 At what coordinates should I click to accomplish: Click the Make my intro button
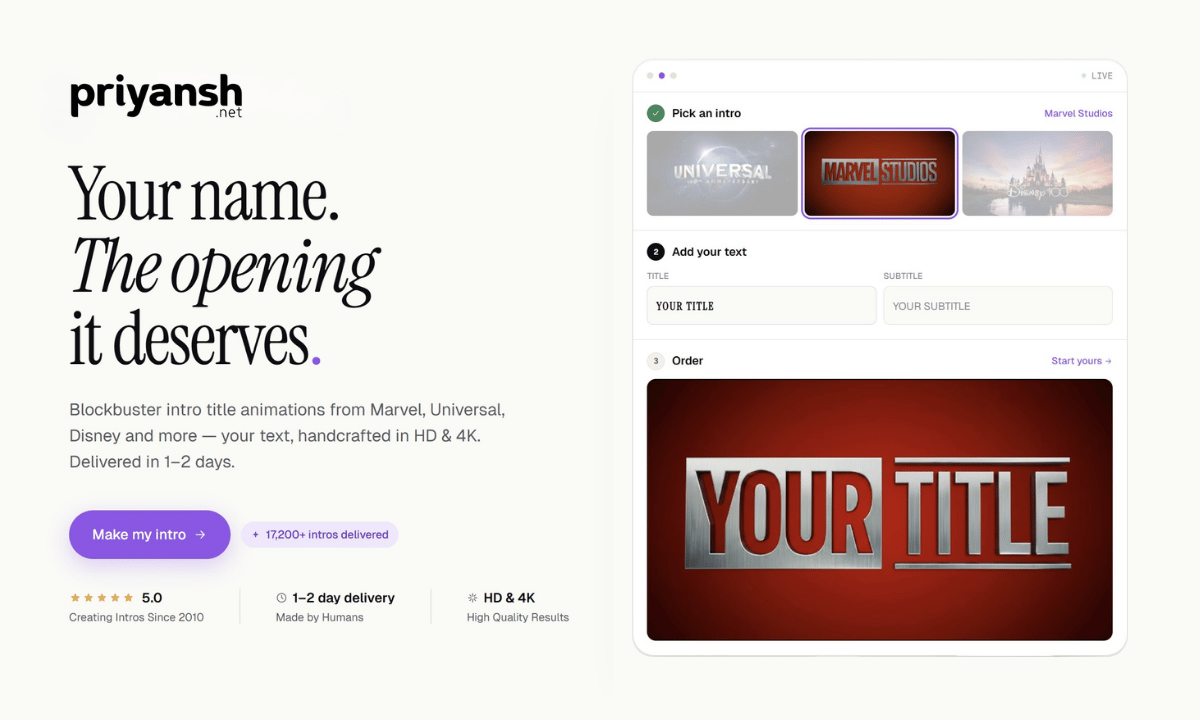pyautogui.click(x=150, y=535)
